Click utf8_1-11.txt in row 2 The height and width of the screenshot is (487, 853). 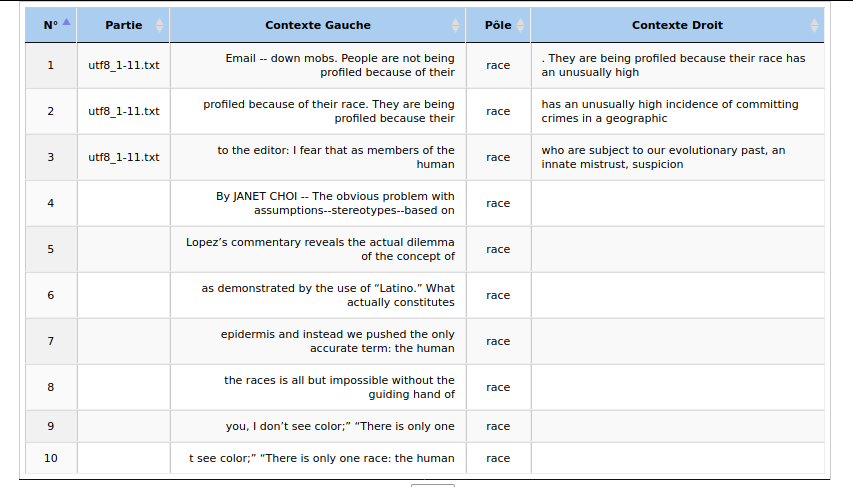[x=124, y=111]
